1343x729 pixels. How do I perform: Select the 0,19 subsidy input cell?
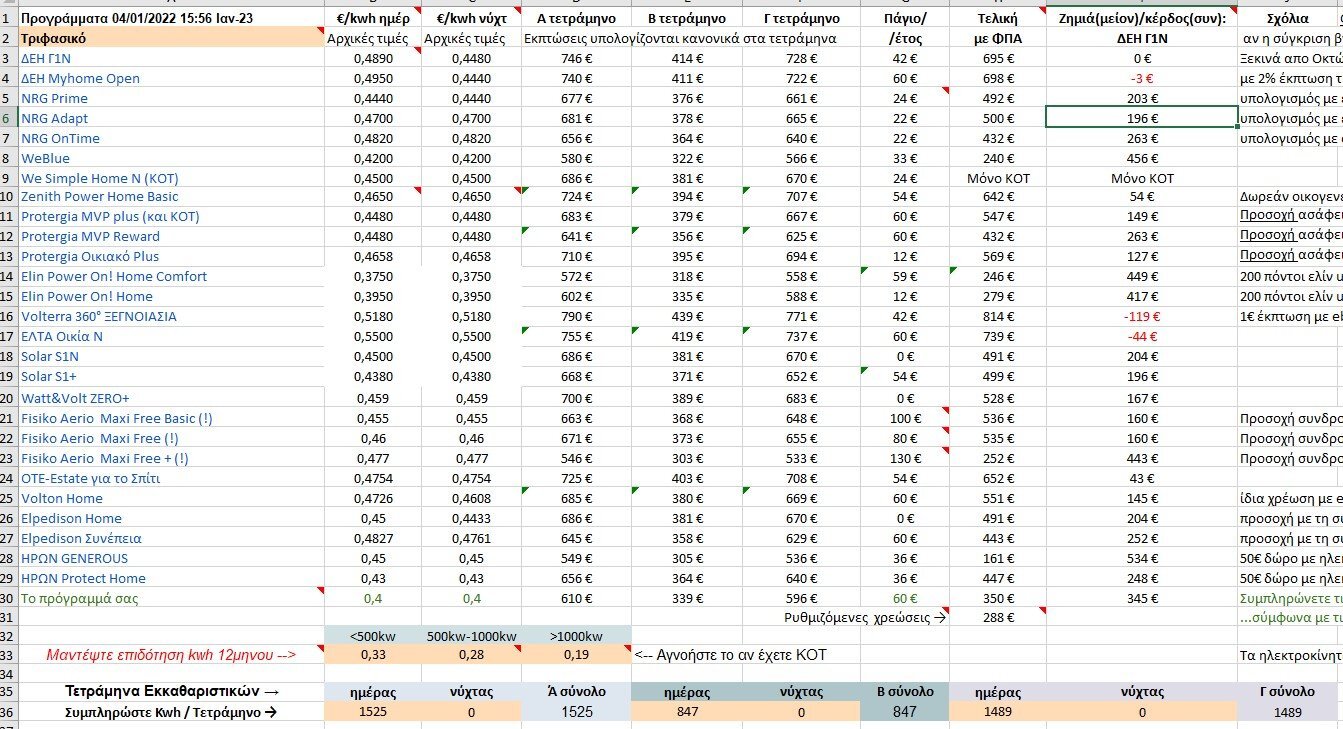click(577, 655)
